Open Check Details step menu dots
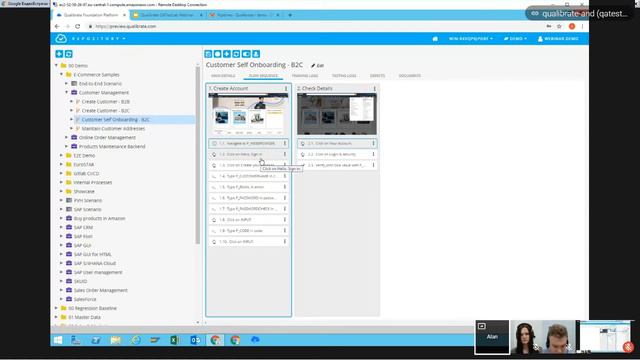Screen dimensions: 640x360 374,88
